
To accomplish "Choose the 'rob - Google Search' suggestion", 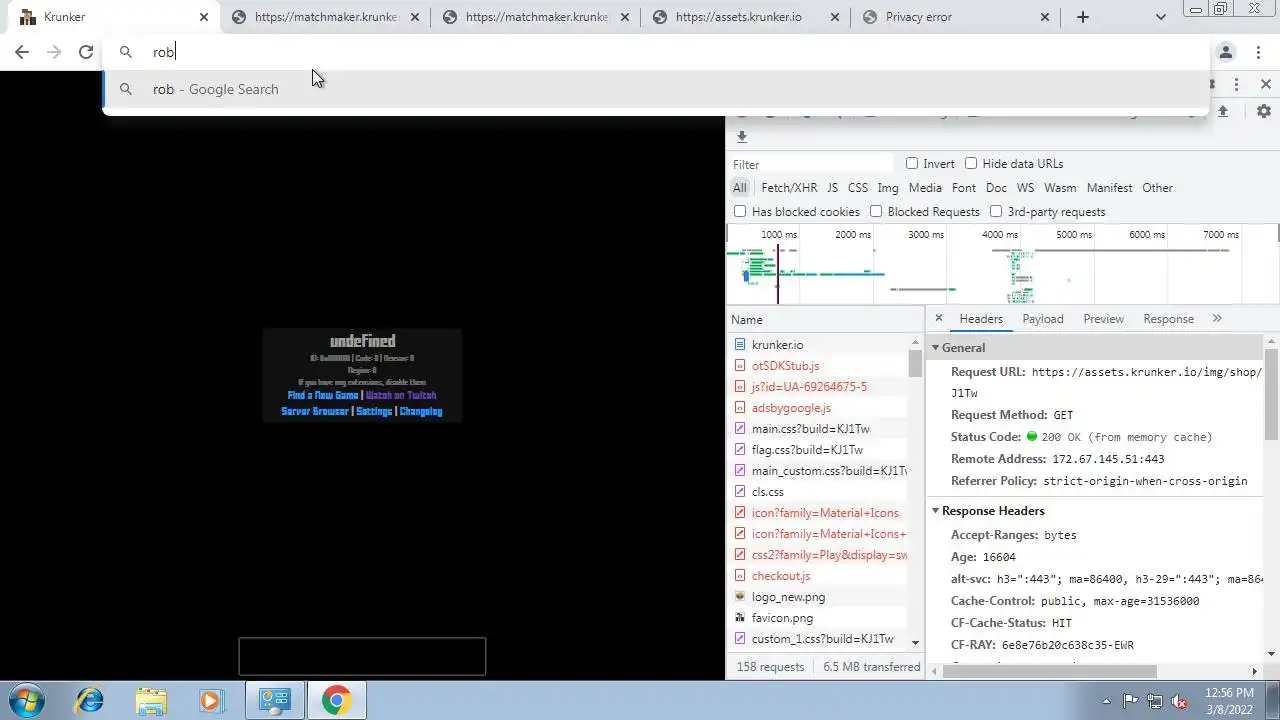I will 655,89.
